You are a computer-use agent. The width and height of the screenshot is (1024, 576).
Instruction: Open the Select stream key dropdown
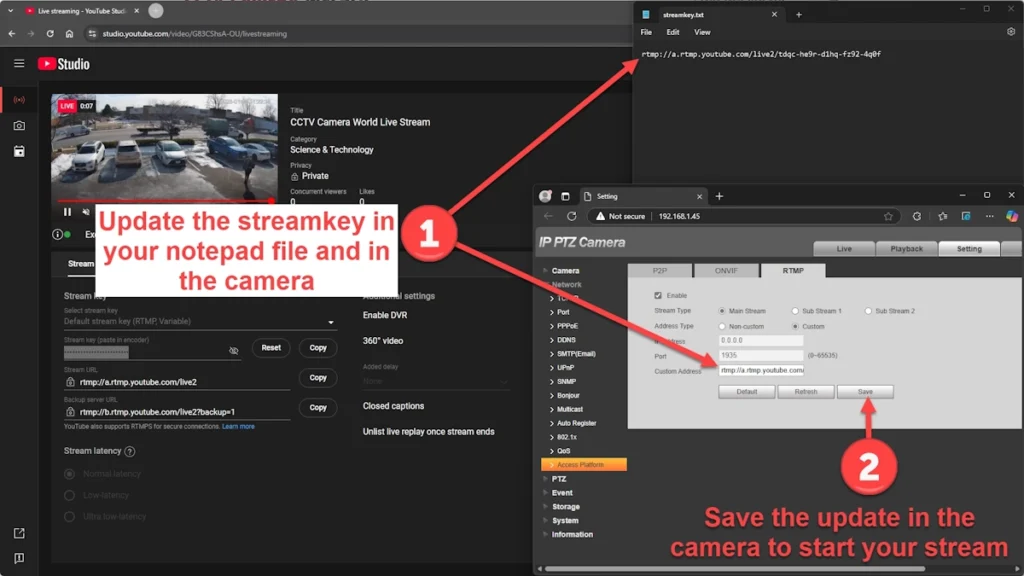(200, 322)
